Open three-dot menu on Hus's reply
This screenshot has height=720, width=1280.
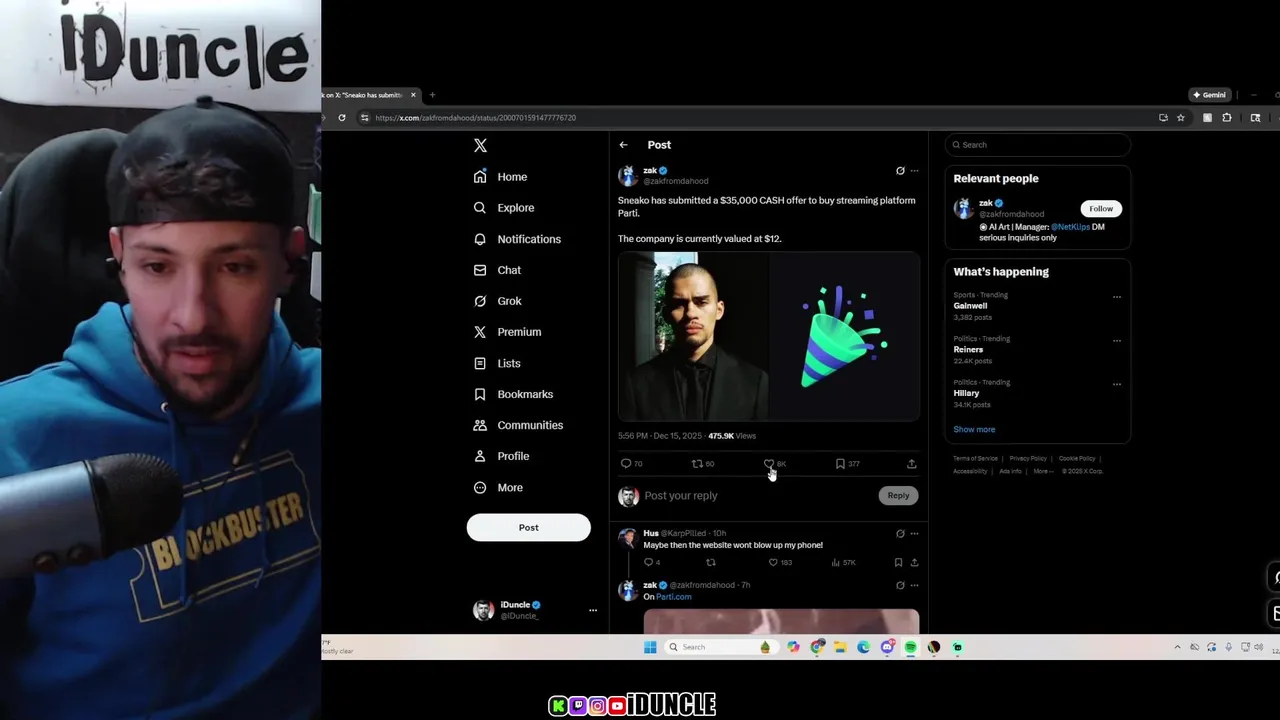914,534
